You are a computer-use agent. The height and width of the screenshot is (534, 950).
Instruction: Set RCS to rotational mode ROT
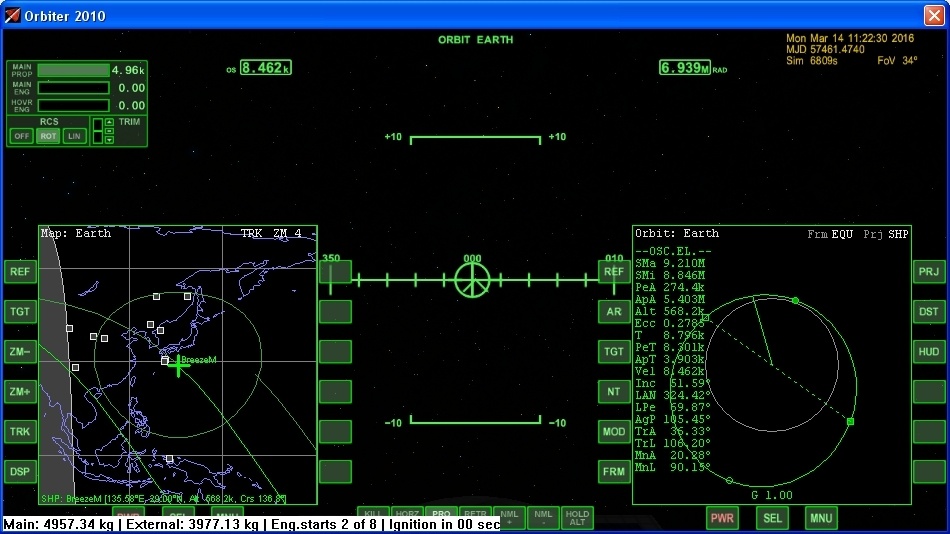48,136
